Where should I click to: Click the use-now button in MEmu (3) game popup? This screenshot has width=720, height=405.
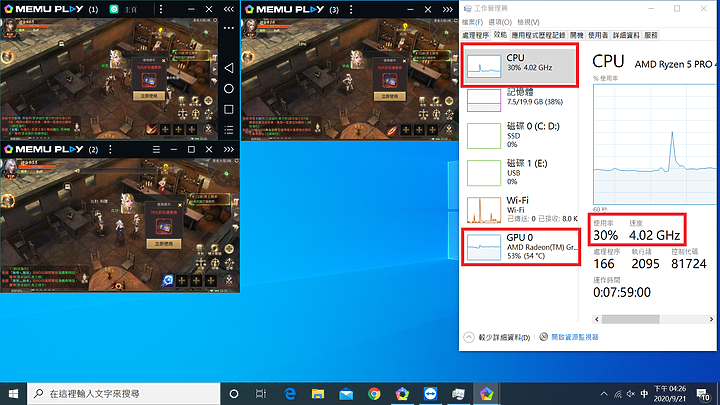pyautogui.click(x=389, y=96)
